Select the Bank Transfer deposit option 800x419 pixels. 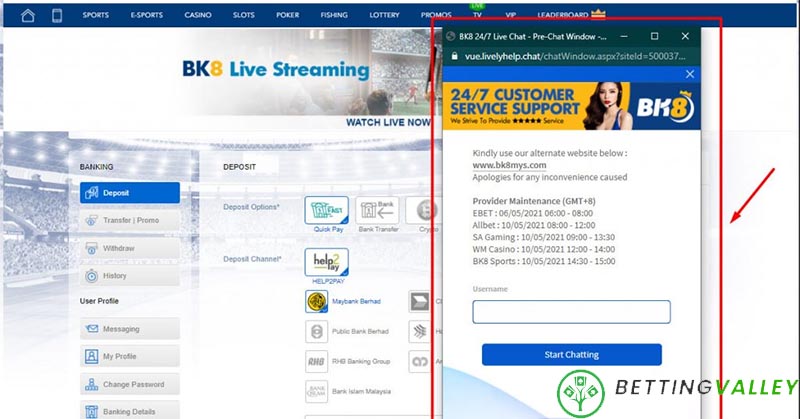[378, 210]
